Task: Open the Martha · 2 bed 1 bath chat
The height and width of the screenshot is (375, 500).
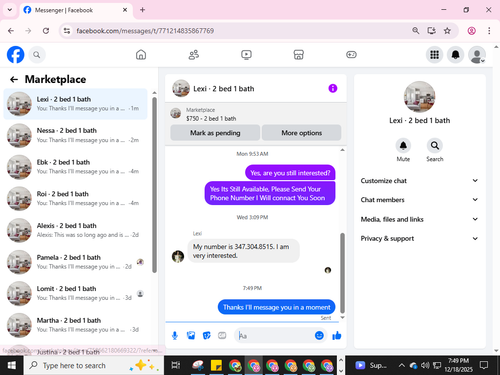Action: click(x=75, y=325)
